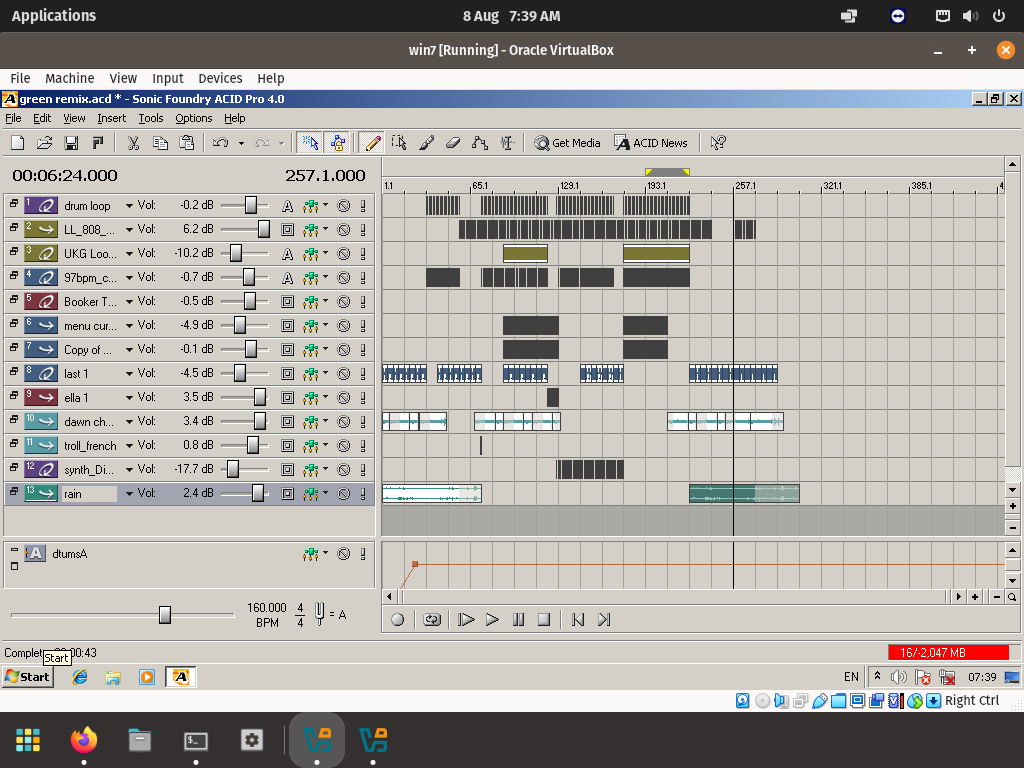Viewport: 1024px width, 768px height.
Task: Open the Applications menu in top panel
Action: click(x=54, y=16)
